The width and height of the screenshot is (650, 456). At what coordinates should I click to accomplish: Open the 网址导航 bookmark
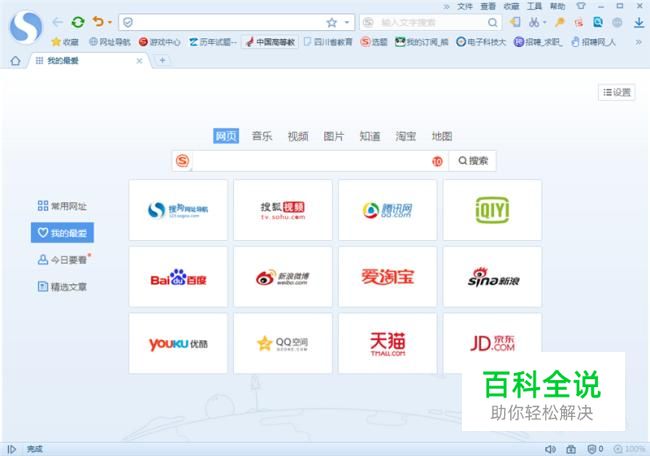110,42
